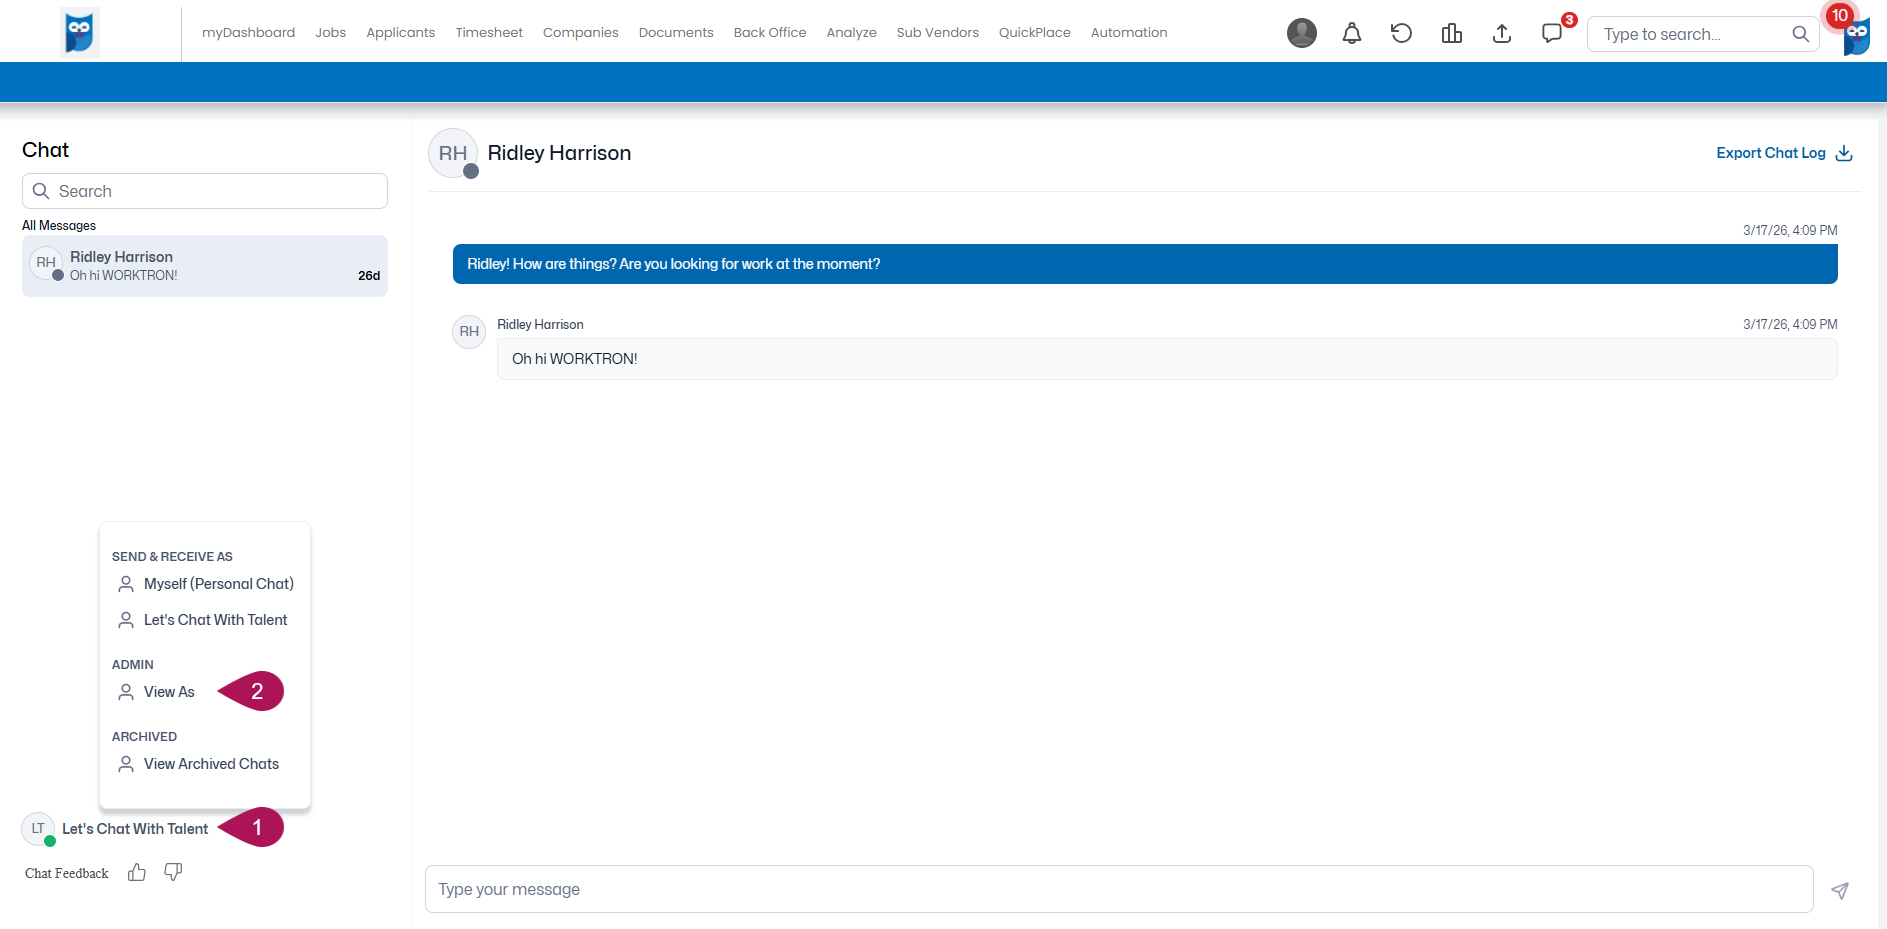Open Analyze menu
1887x929 pixels.
click(851, 32)
